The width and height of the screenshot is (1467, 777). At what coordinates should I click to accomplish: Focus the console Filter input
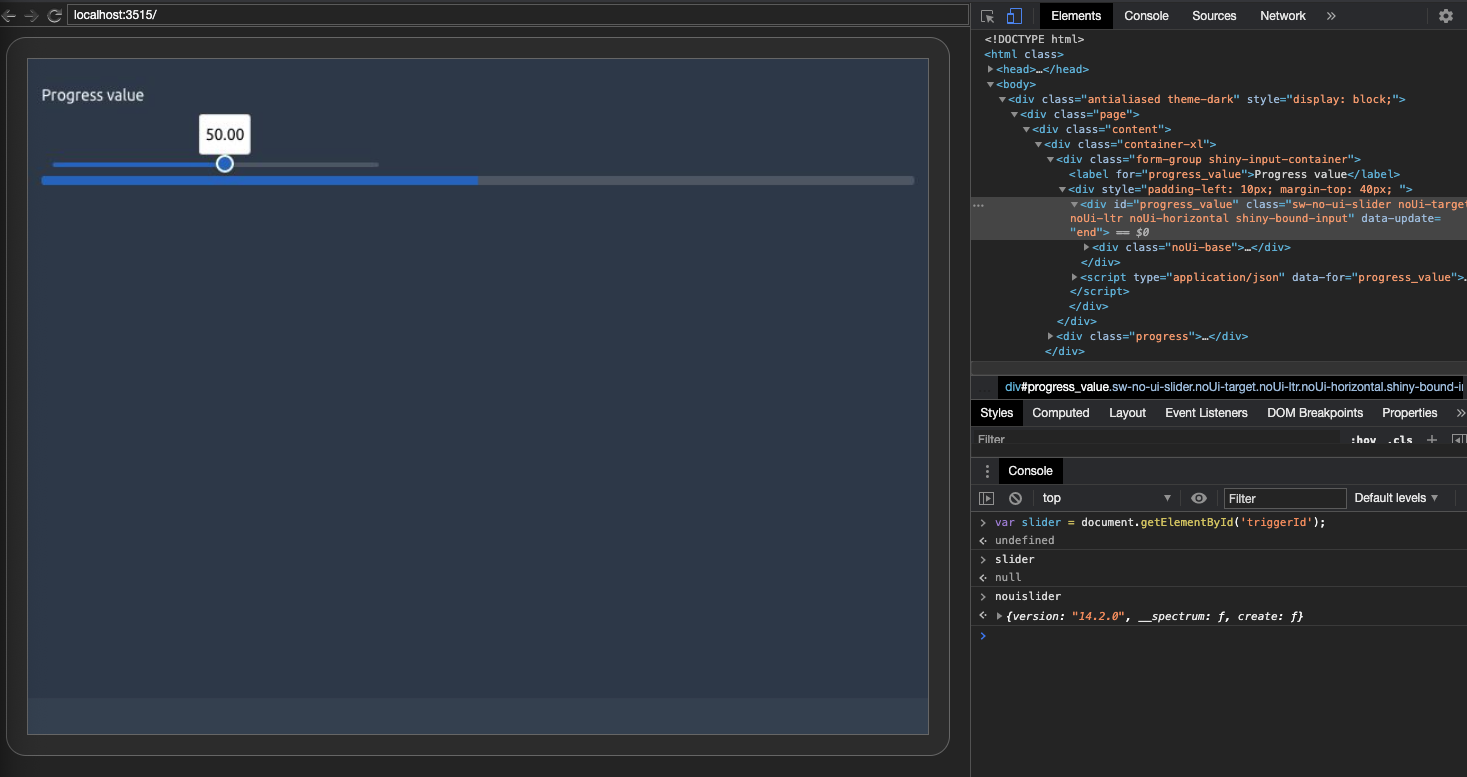click(x=1285, y=498)
